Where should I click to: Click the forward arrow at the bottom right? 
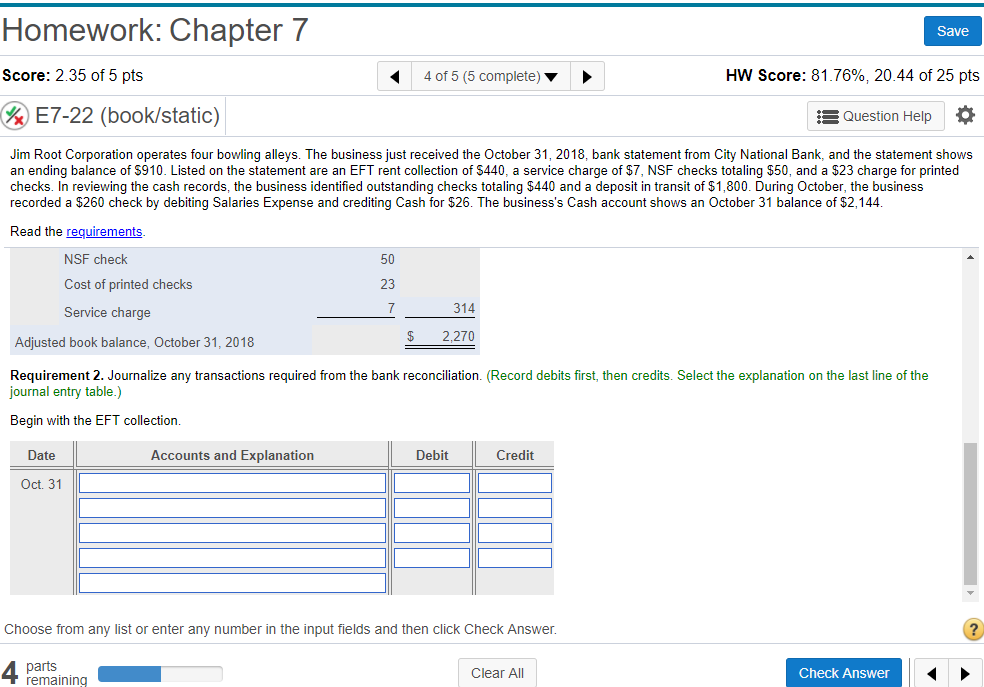(x=965, y=672)
